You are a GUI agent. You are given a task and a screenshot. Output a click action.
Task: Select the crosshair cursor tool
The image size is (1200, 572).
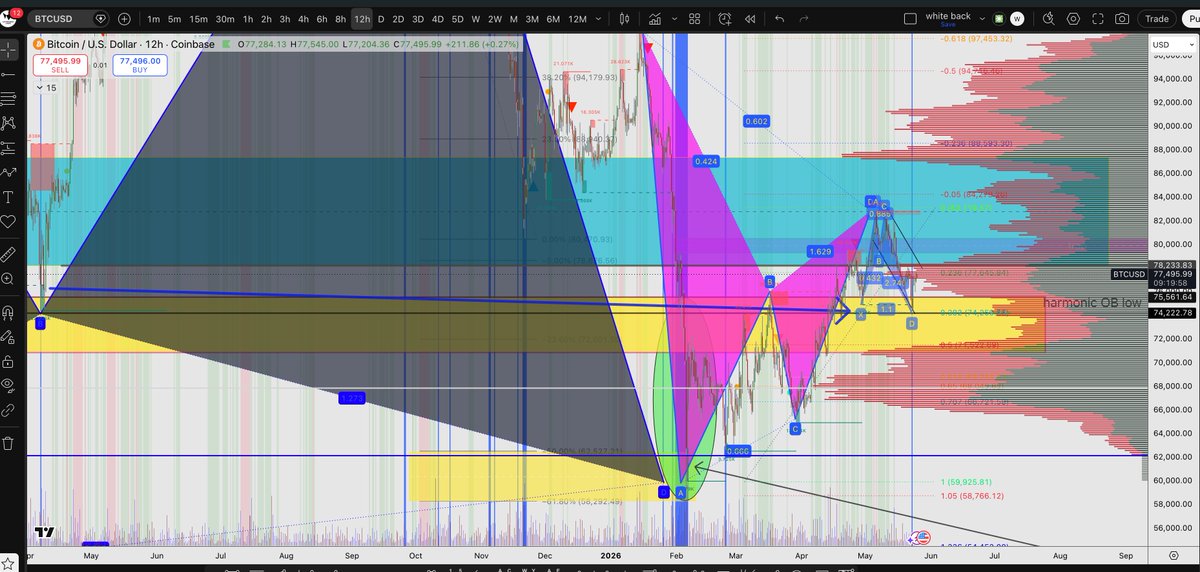(x=10, y=48)
